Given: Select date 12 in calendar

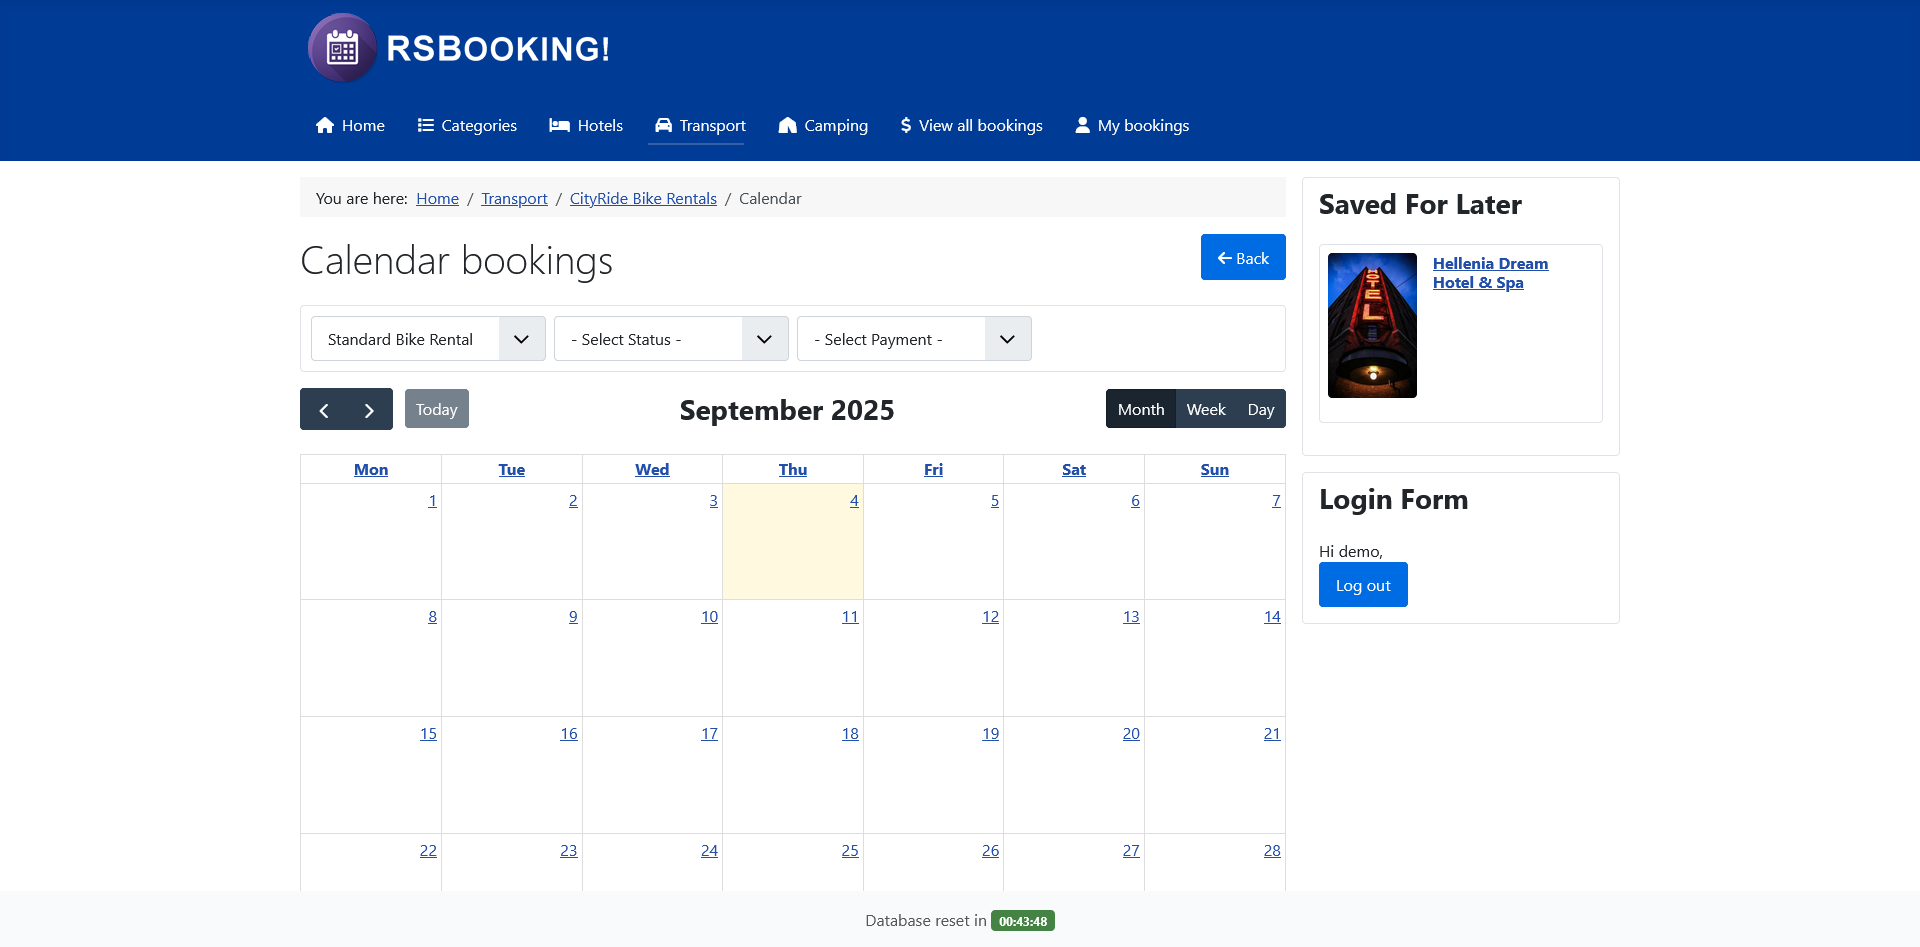Looking at the screenshot, I should (x=990, y=616).
